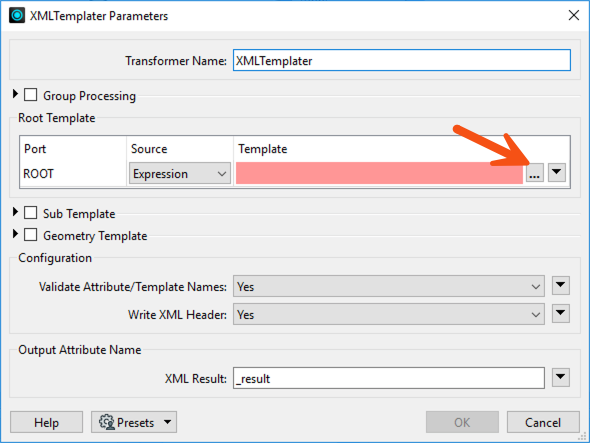Open arrow menu beside Write XML Header
Viewport: 590px width, 443px height.
click(561, 314)
